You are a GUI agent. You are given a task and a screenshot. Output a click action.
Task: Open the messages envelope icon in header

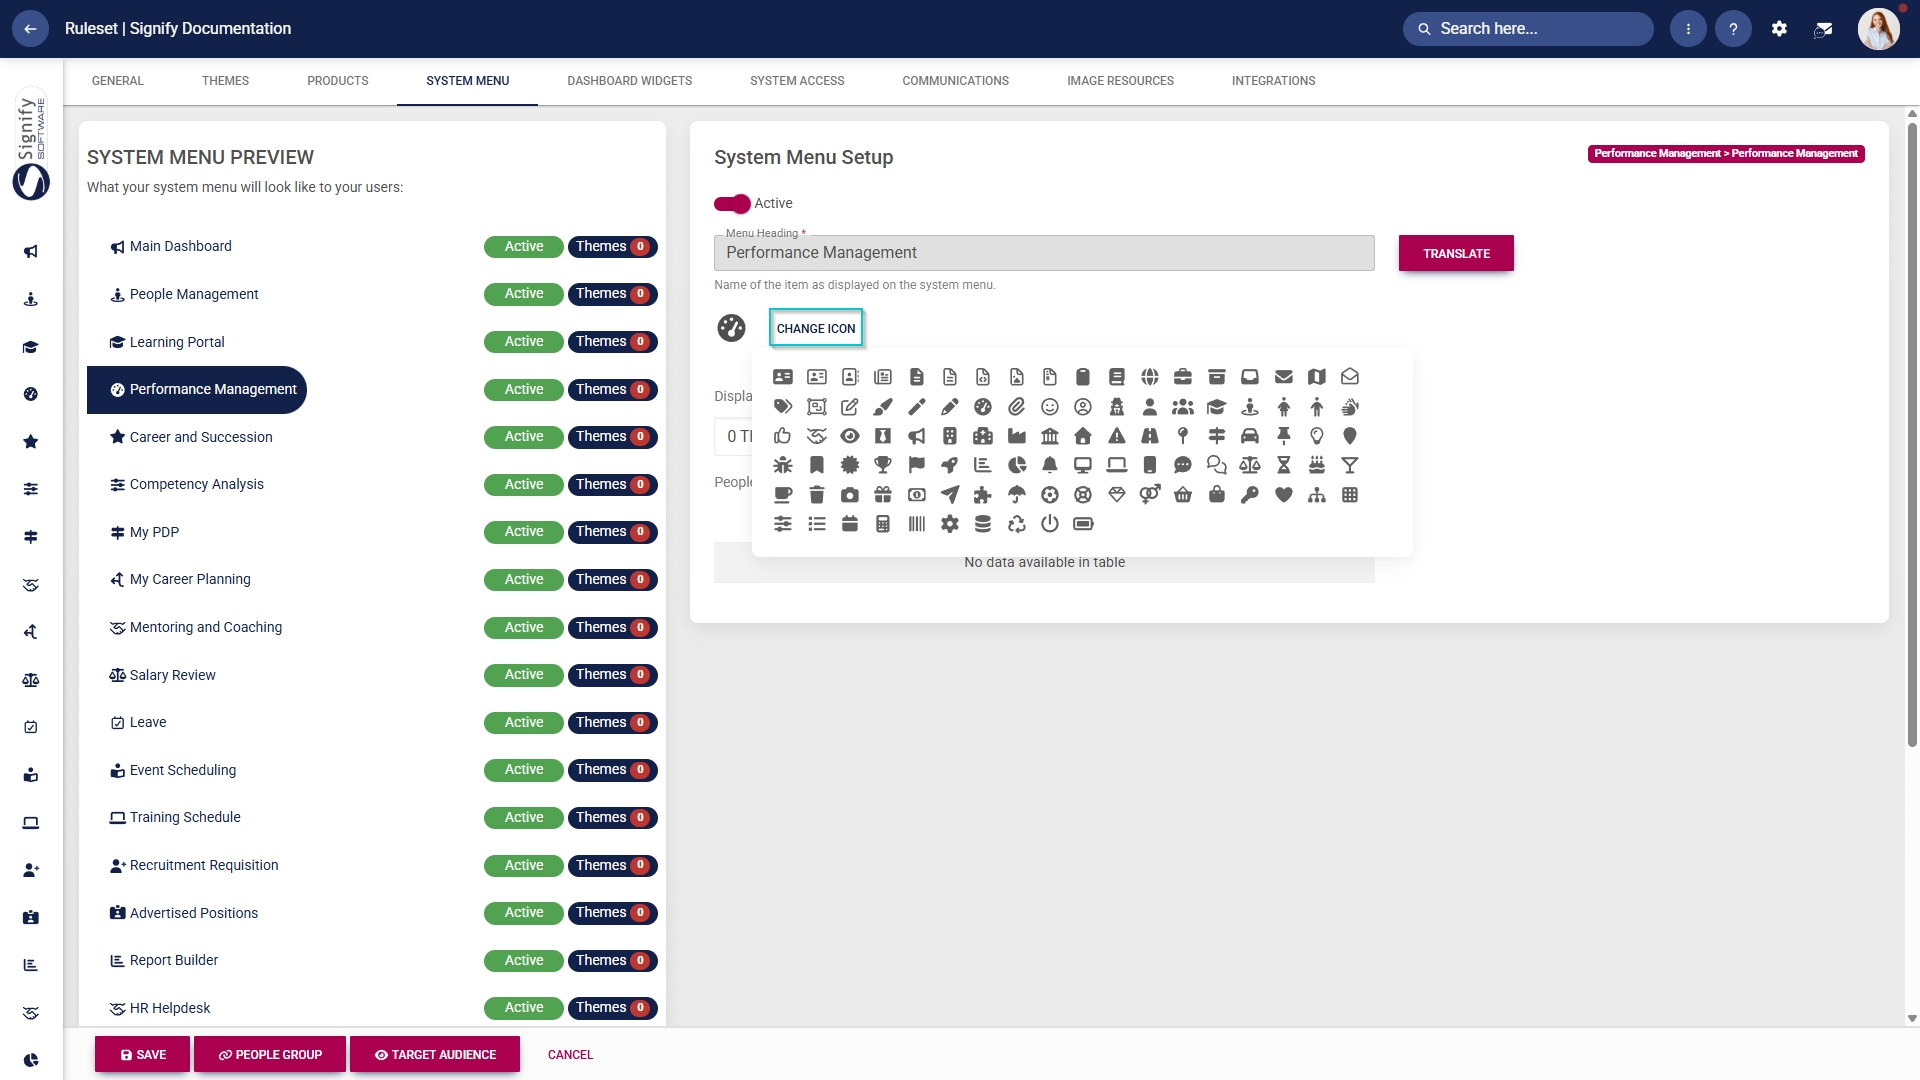1824,29
